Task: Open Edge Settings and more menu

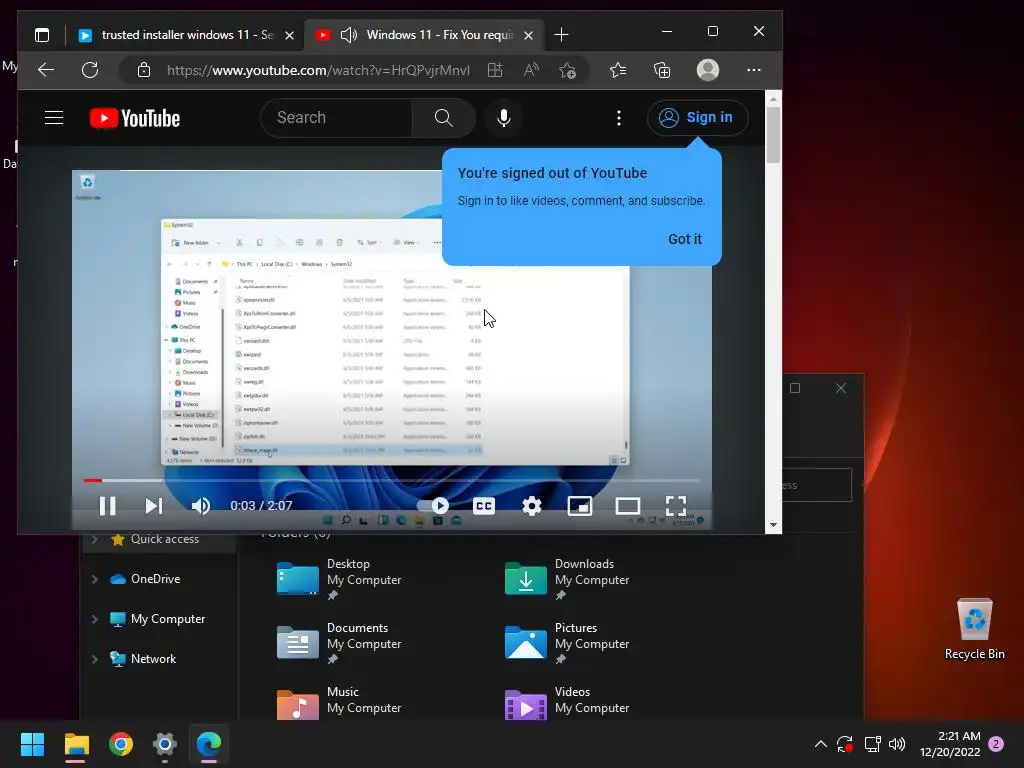Action: click(x=754, y=70)
